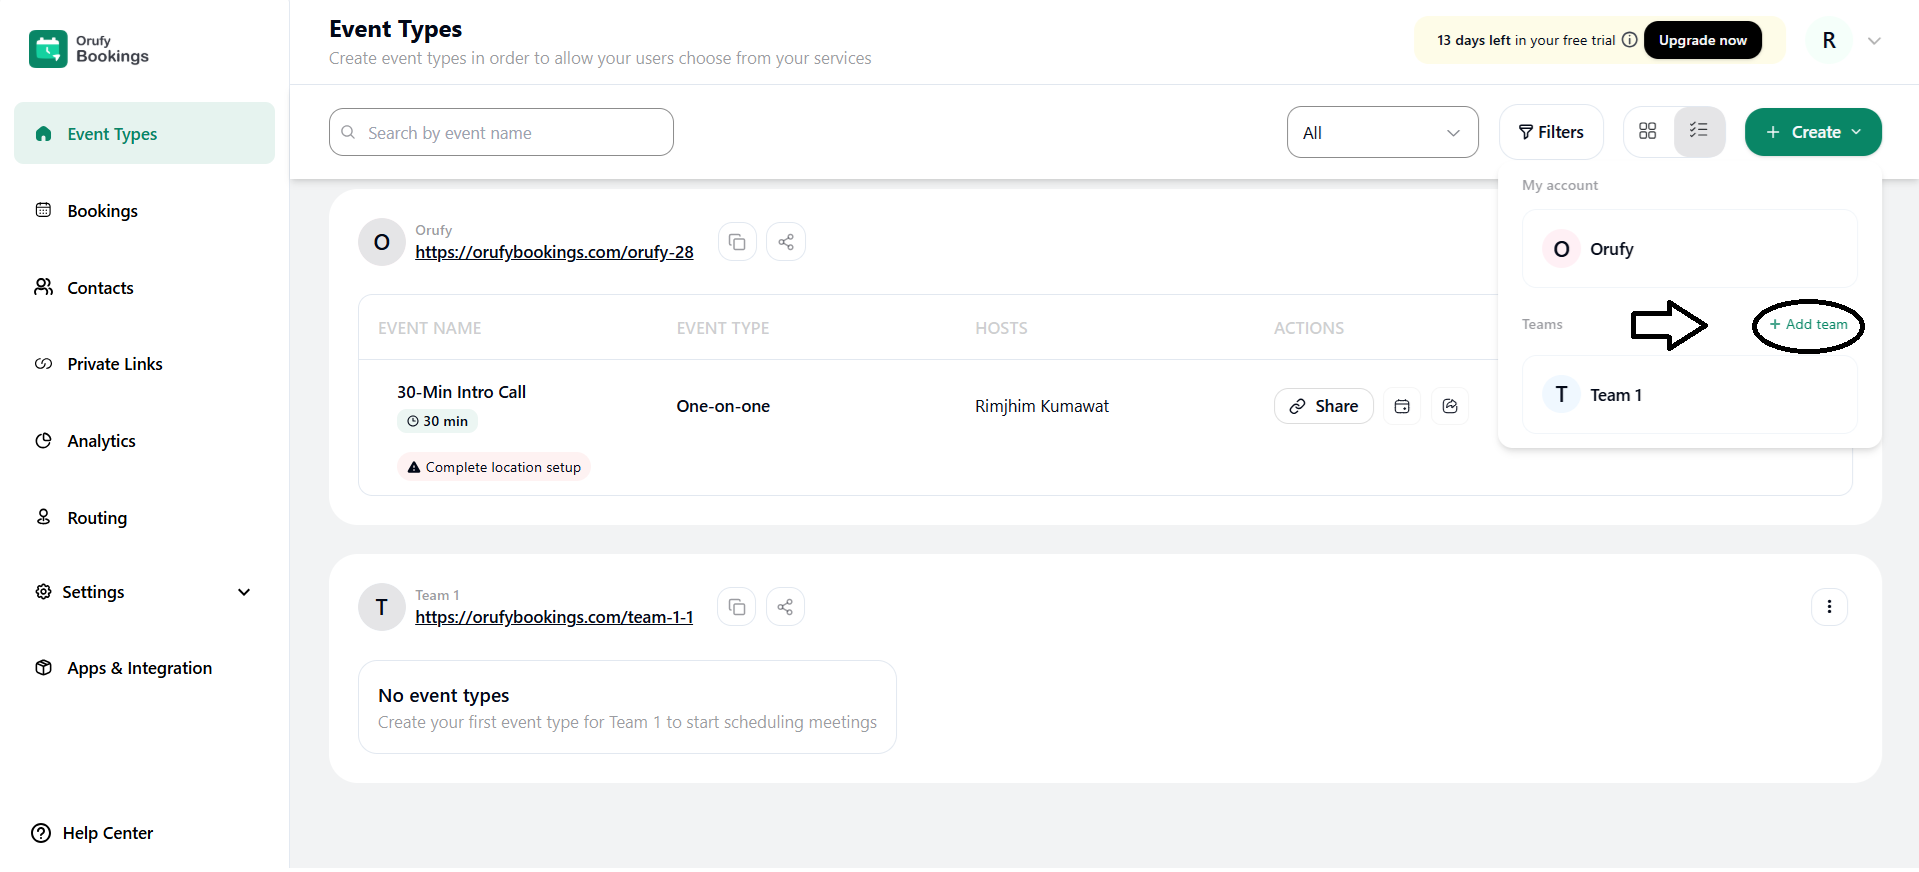Image resolution: width=1919 pixels, height=872 pixels.
Task: Copy the Orufy booking page link
Action: (x=737, y=242)
